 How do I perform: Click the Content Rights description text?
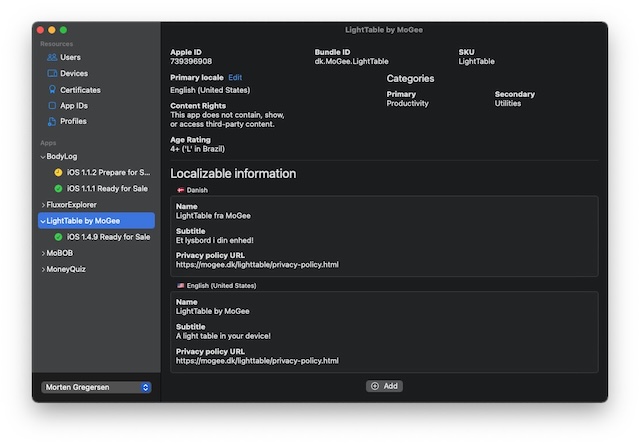pyautogui.click(x=227, y=120)
